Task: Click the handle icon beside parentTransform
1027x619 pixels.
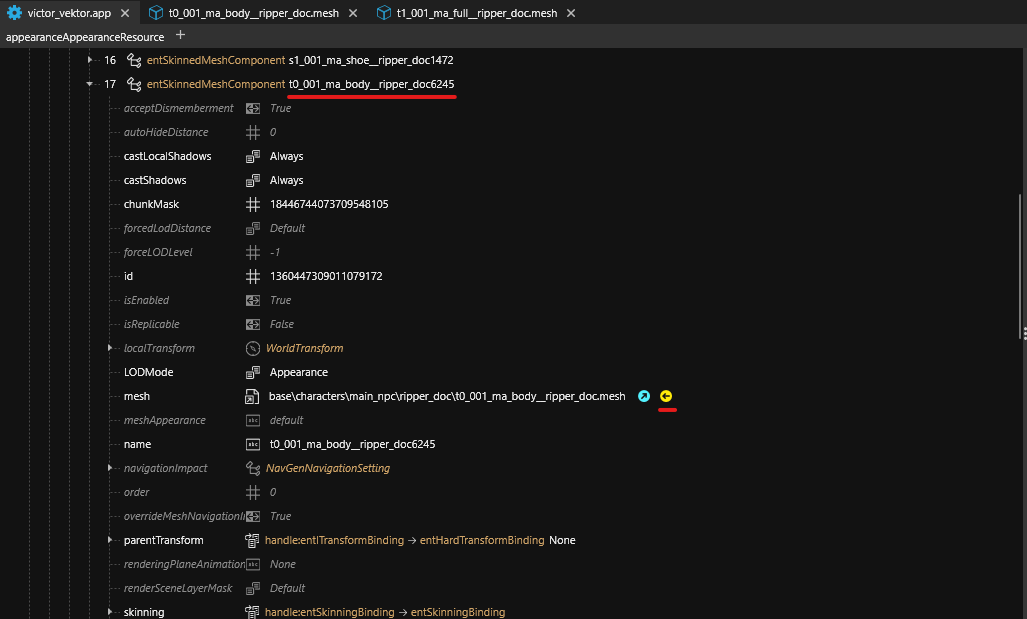Action: 253,540
